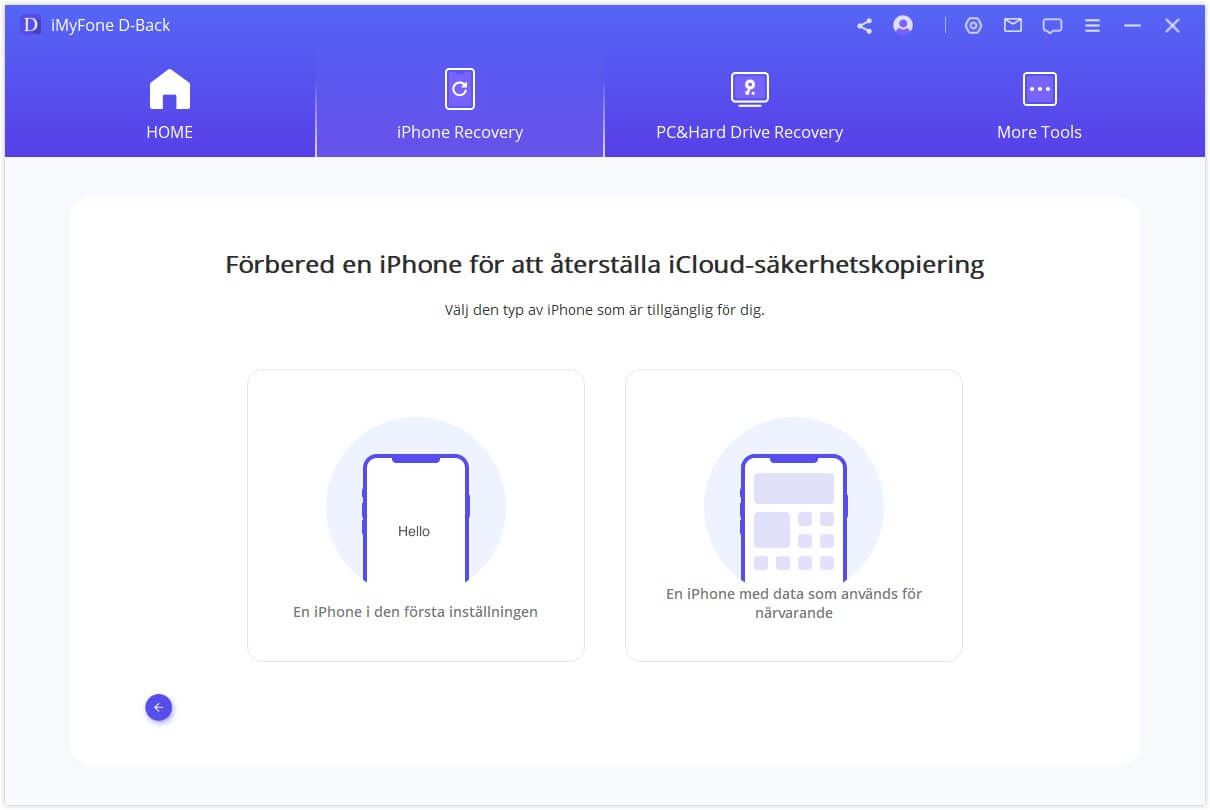
Task: Click the target-shaped icon in title bar
Action: click(973, 26)
